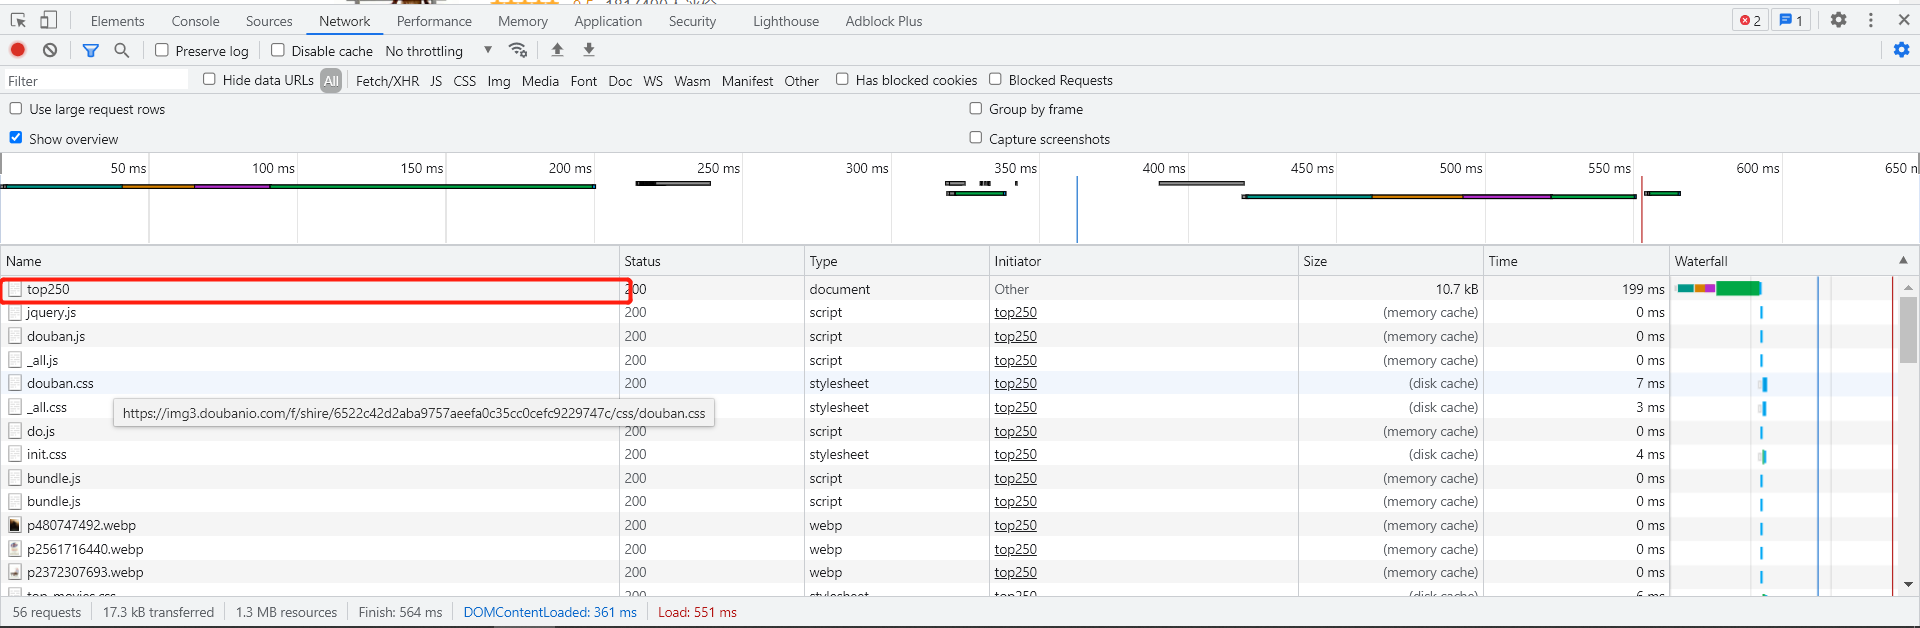
Task: Filter requests by JS type
Action: pos(436,81)
